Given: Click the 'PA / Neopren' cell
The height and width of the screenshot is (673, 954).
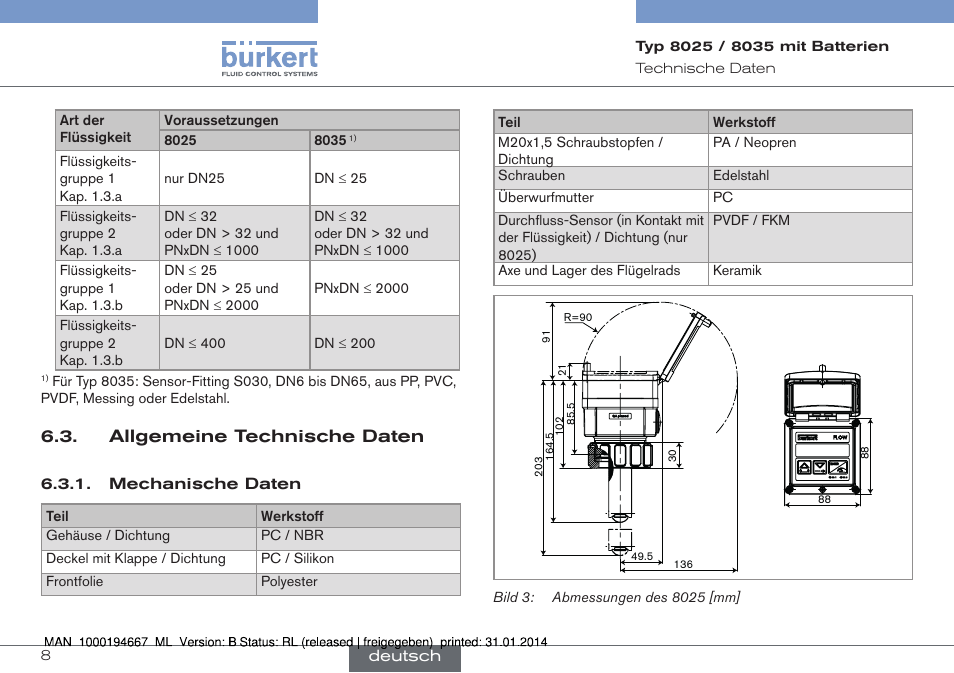Looking at the screenshot, I should [810, 150].
